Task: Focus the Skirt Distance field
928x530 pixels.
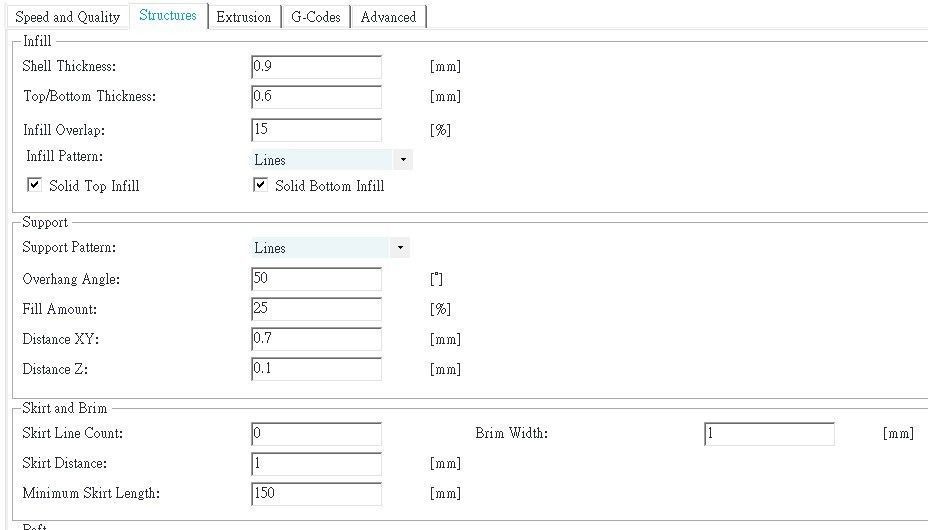Action: click(x=316, y=464)
